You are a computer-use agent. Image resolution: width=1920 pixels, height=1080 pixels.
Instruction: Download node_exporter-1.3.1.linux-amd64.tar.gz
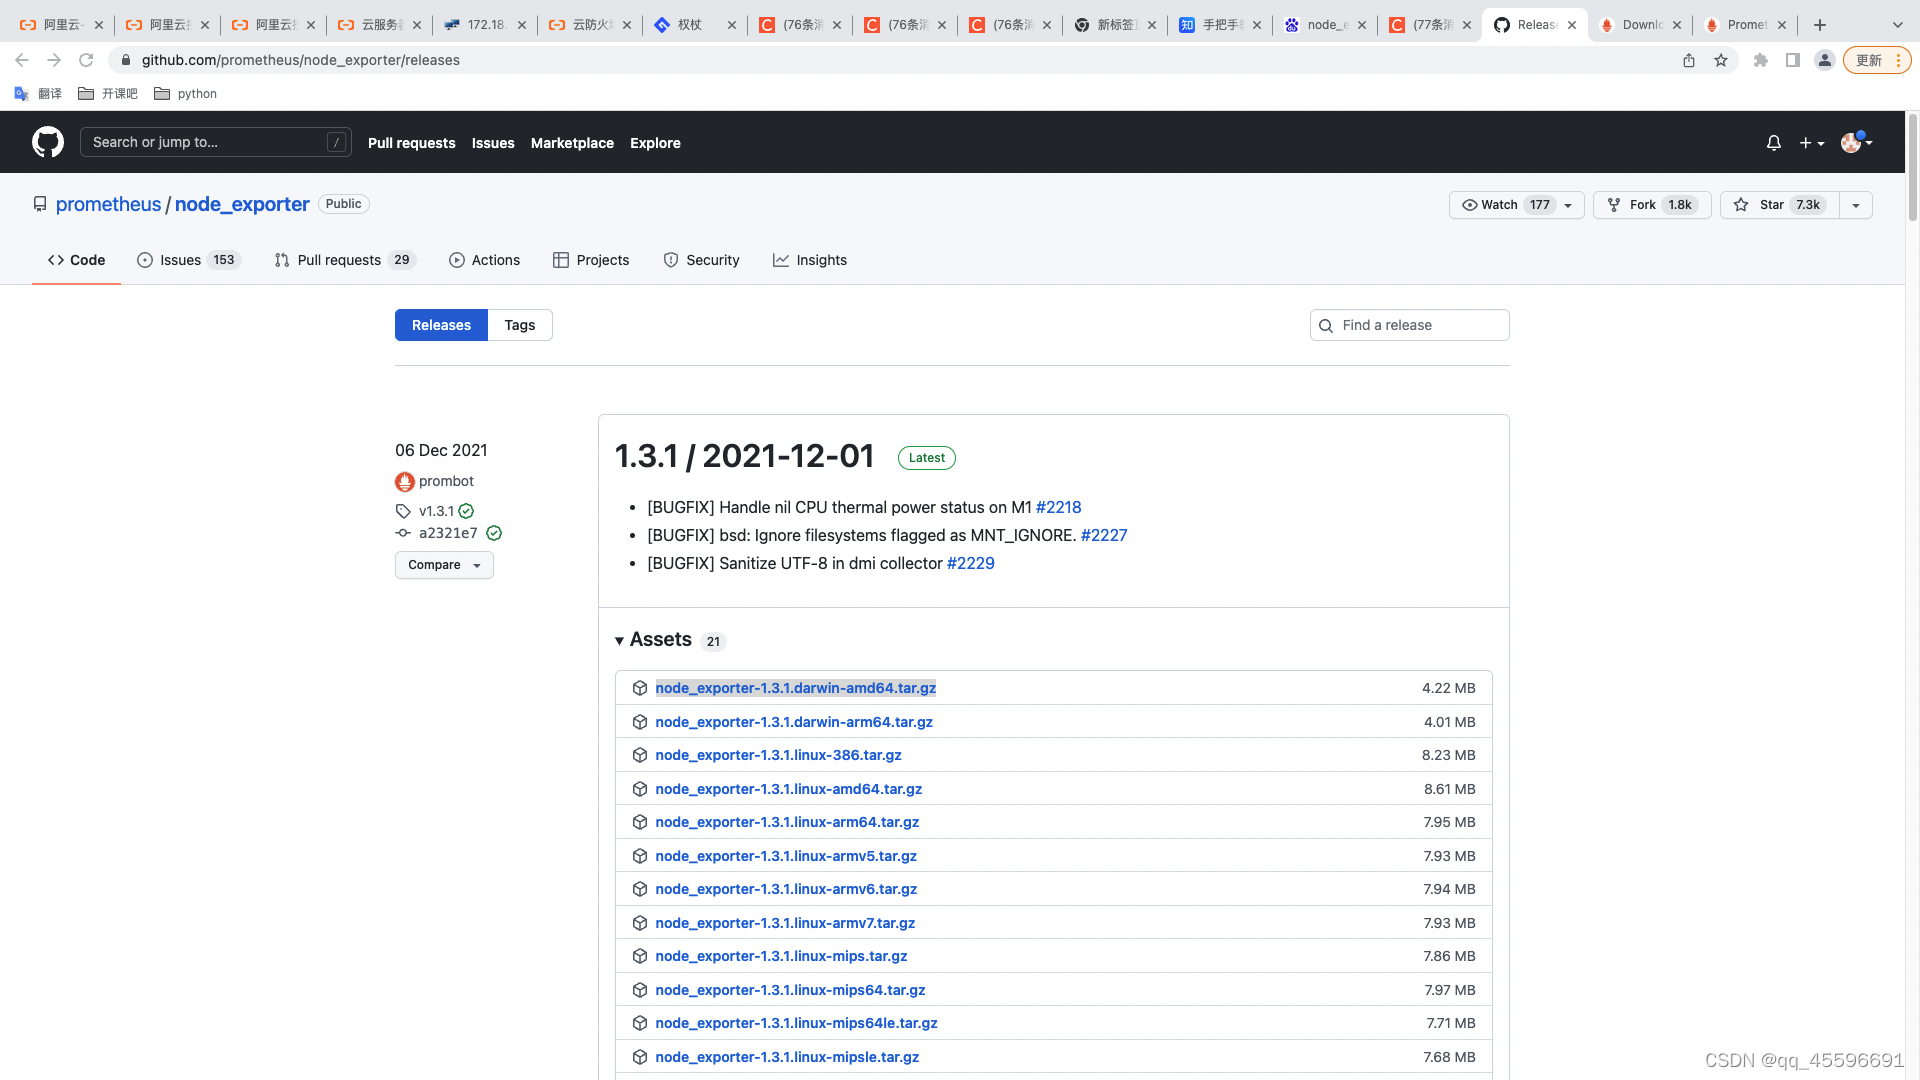point(789,789)
